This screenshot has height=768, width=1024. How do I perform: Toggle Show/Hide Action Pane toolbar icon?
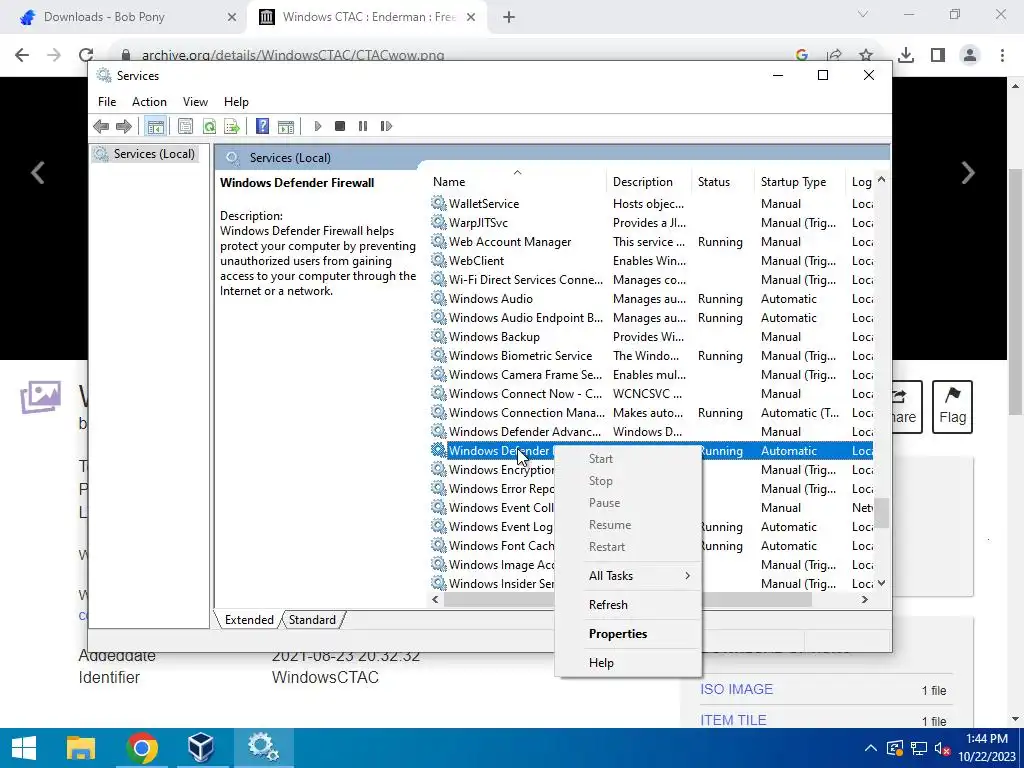286,126
